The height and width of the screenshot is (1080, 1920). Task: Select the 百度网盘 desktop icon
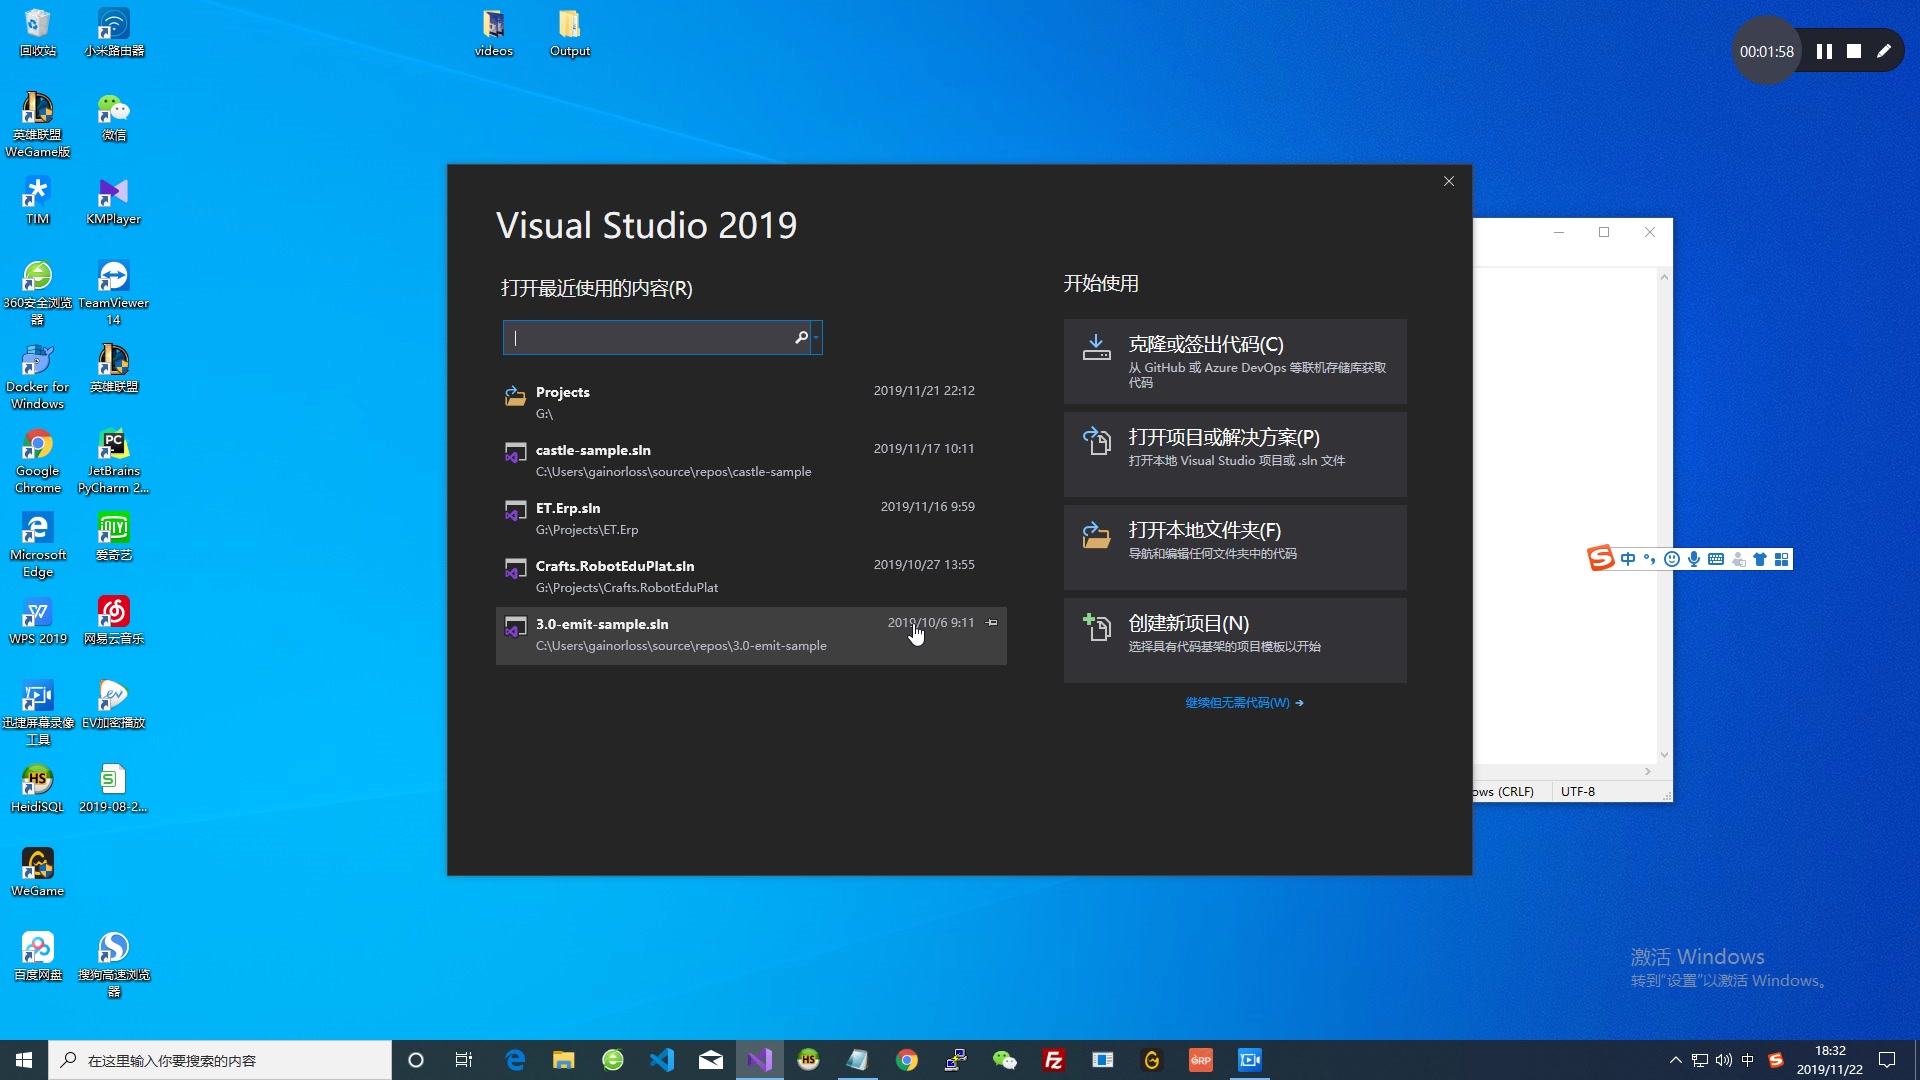pyautogui.click(x=38, y=957)
